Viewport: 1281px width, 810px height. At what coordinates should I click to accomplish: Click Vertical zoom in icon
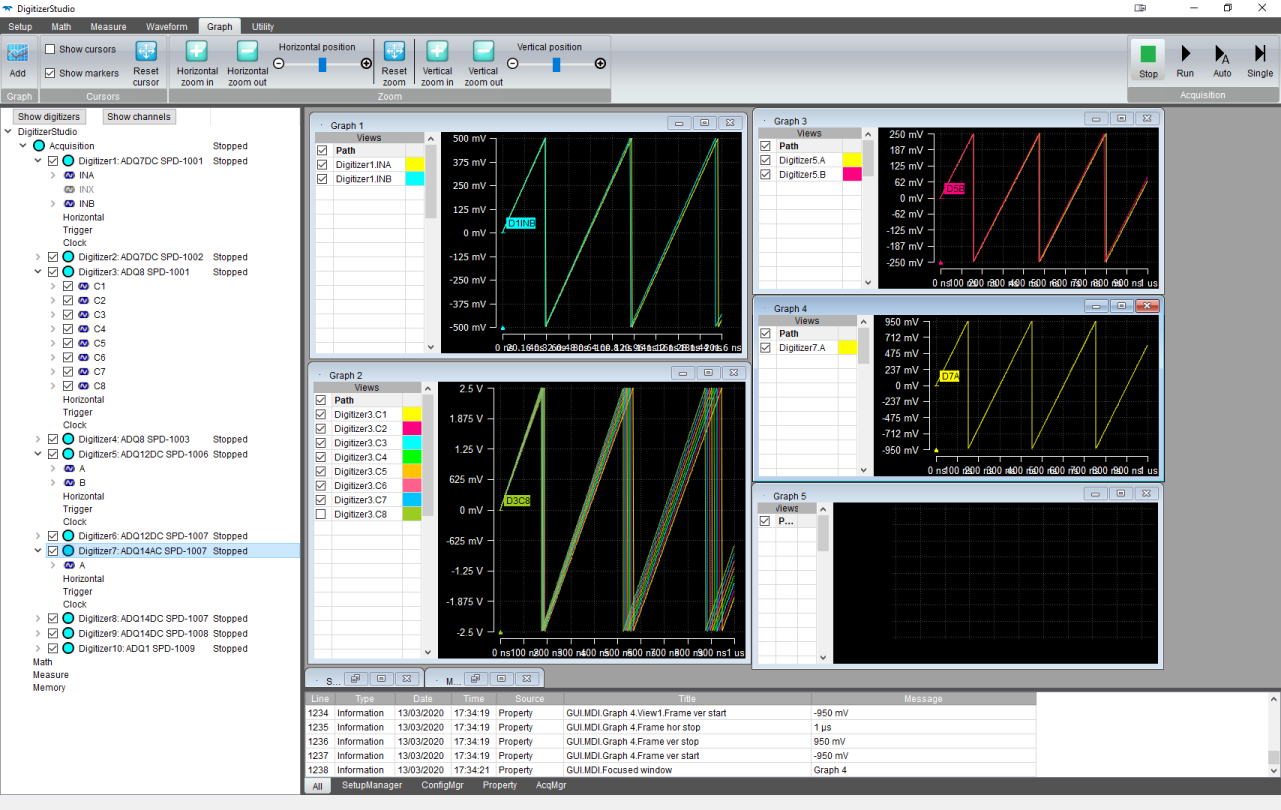437,53
